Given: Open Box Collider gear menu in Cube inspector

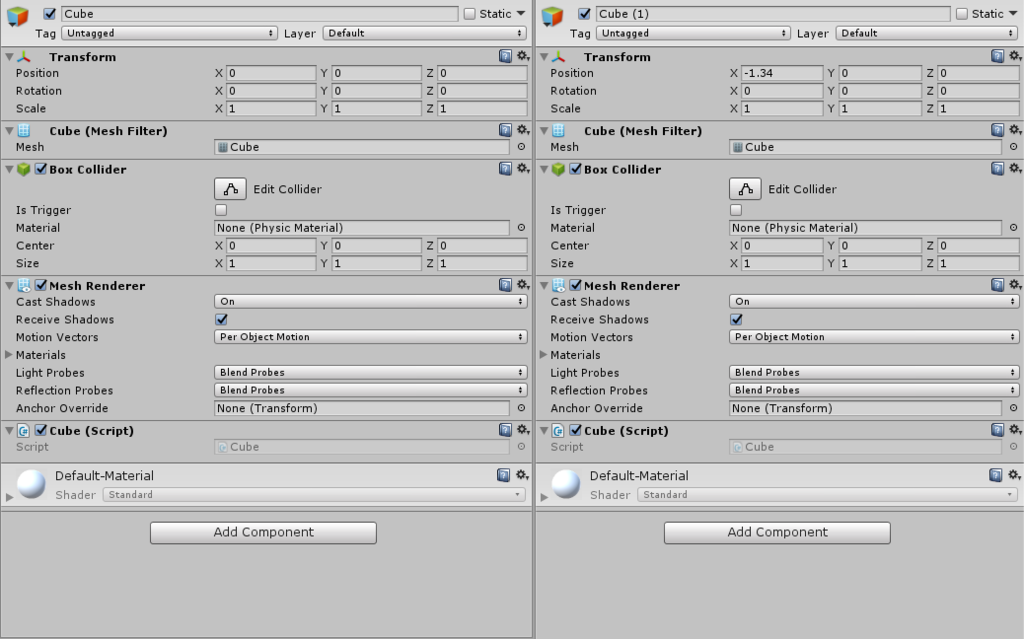Looking at the screenshot, I should (x=523, y=169).
